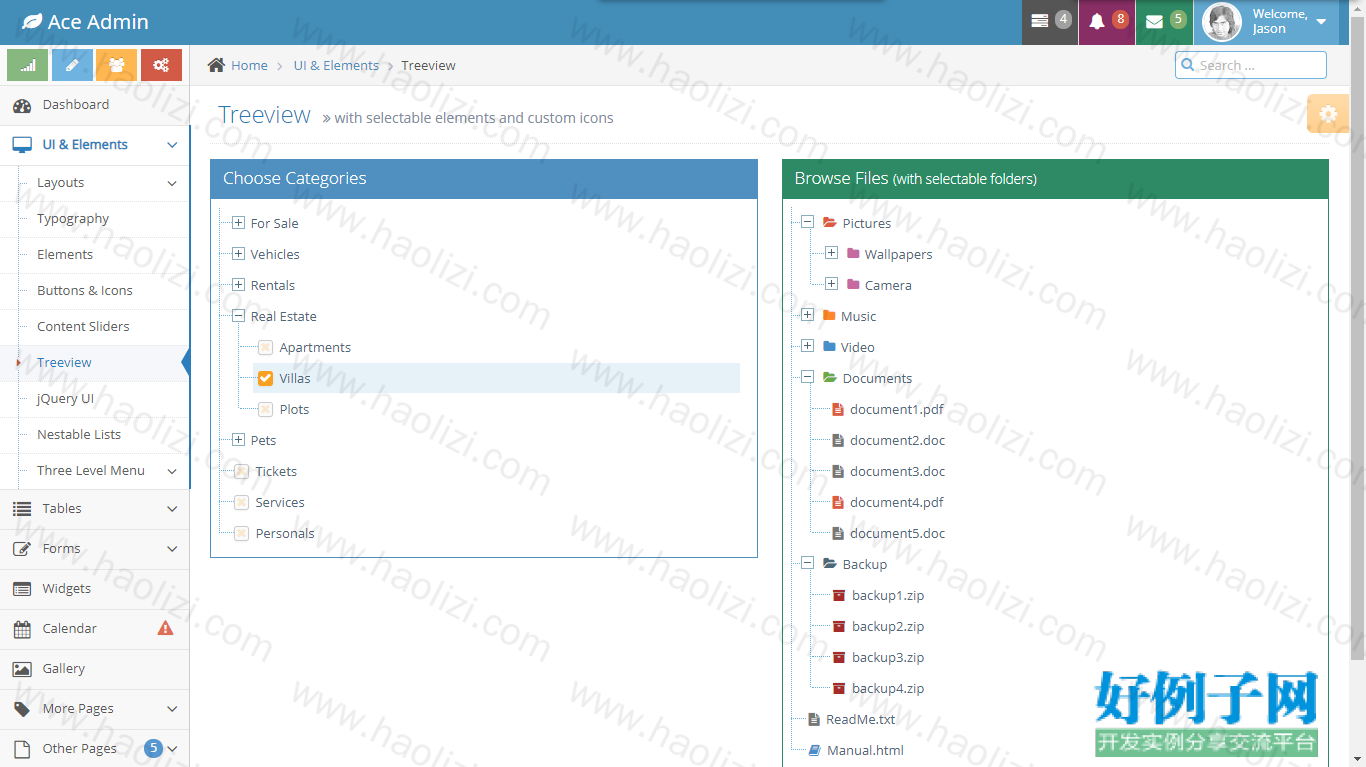Expand the For Sale category
Screen dimensions: 1366x767
[x=238, y=223]
